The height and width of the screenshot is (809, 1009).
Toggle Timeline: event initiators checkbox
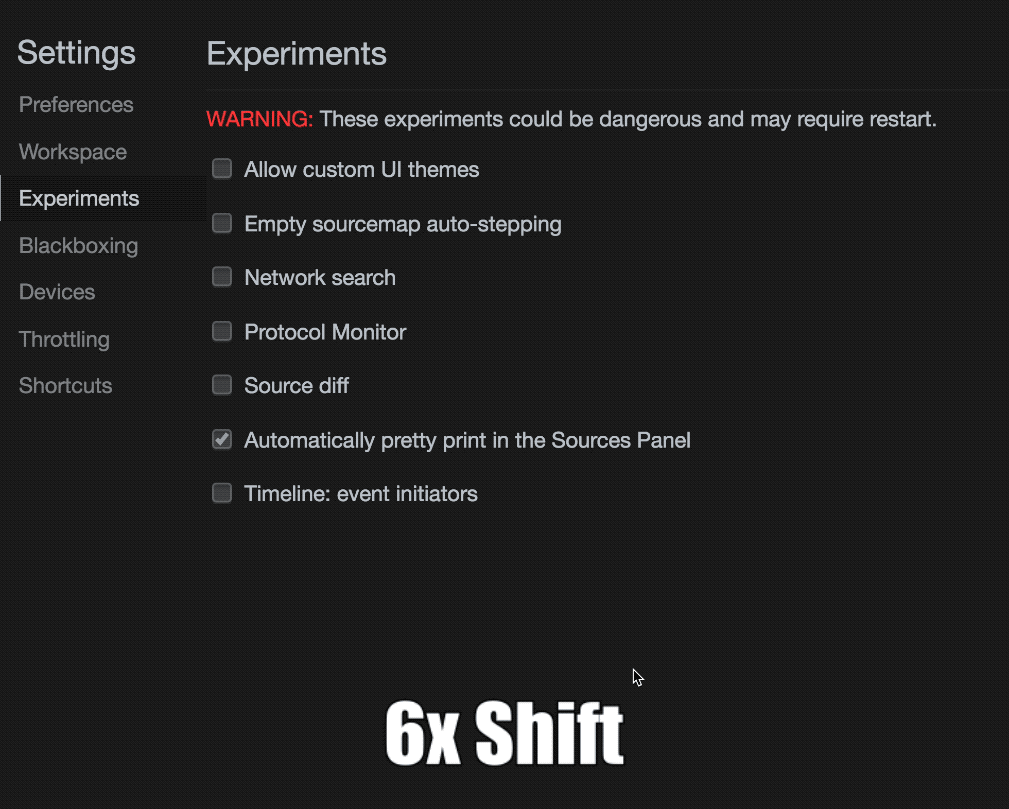[222, 493]
